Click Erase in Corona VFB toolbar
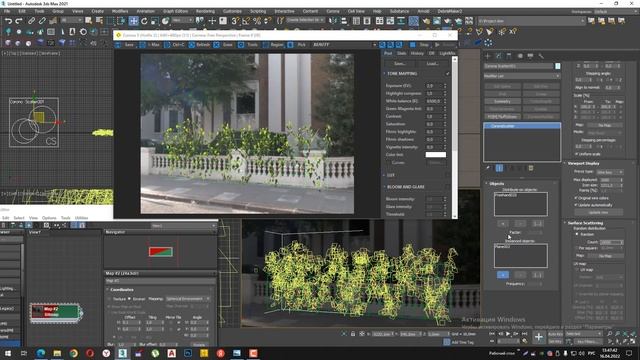This screenshot has height=360, width=640. click(x=224, y=44)
